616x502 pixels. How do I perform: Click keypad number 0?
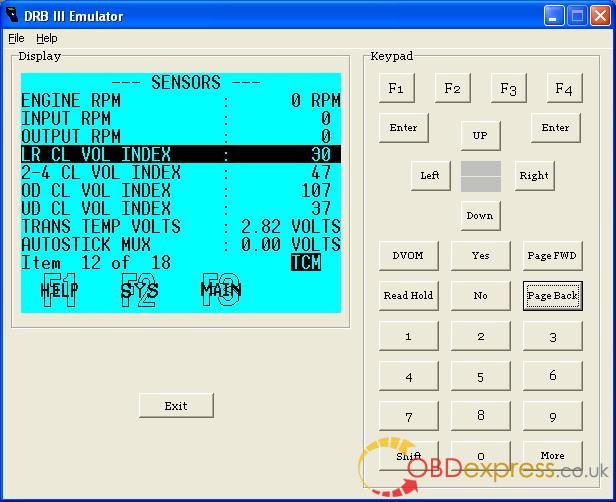480,456
